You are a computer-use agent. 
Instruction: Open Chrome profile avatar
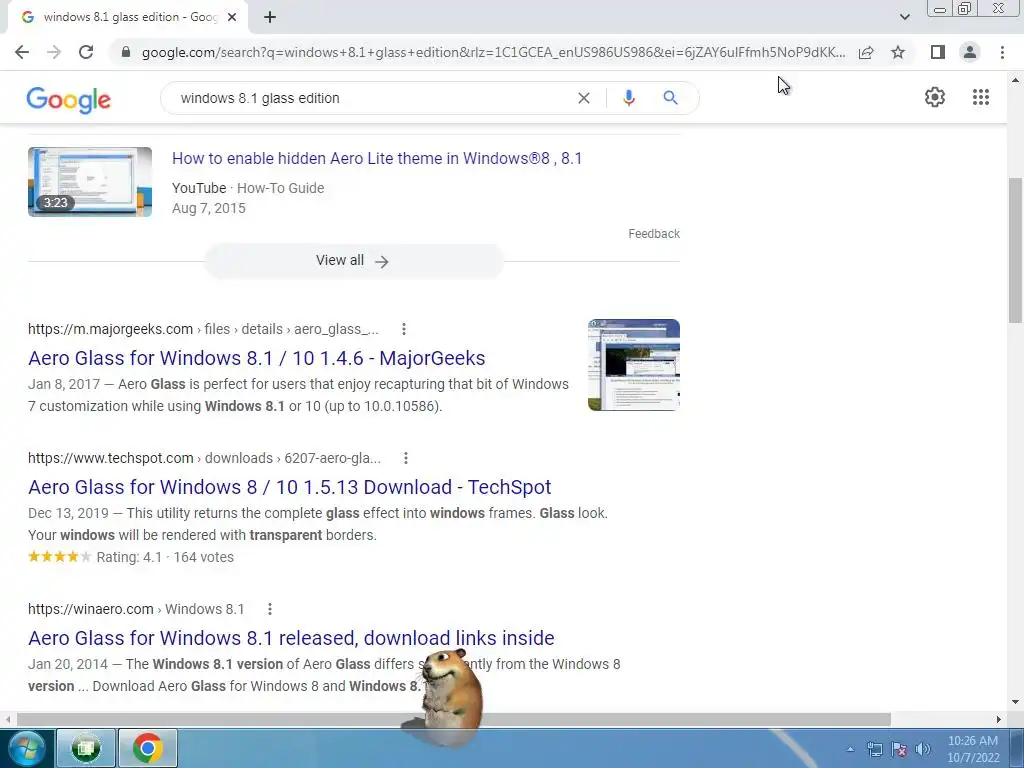click(x=970, y=52)
